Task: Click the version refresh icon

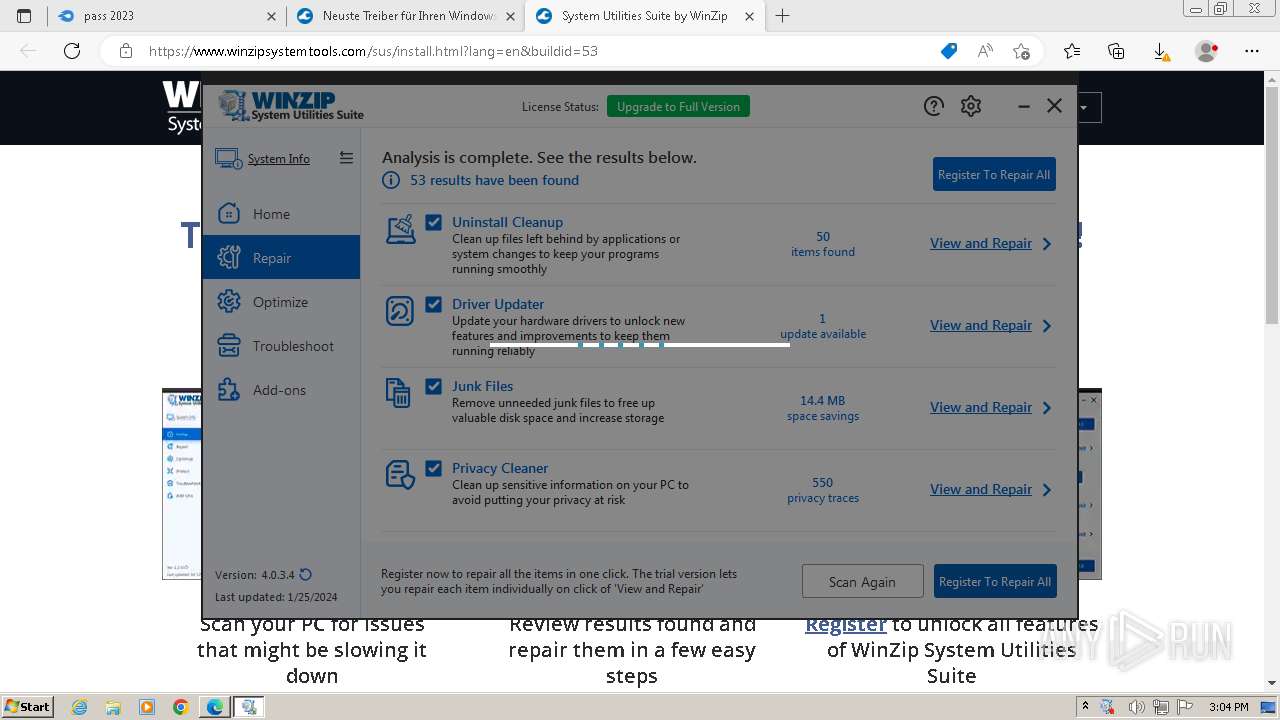Action: pyautogui.click(x=306, y=574)
